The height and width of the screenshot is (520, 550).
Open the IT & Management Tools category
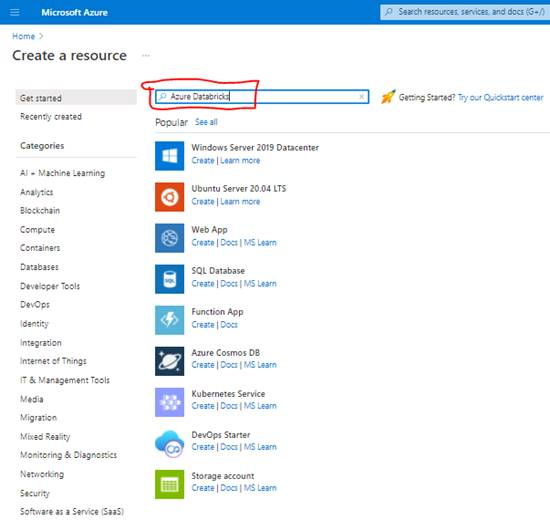point(65,380)
